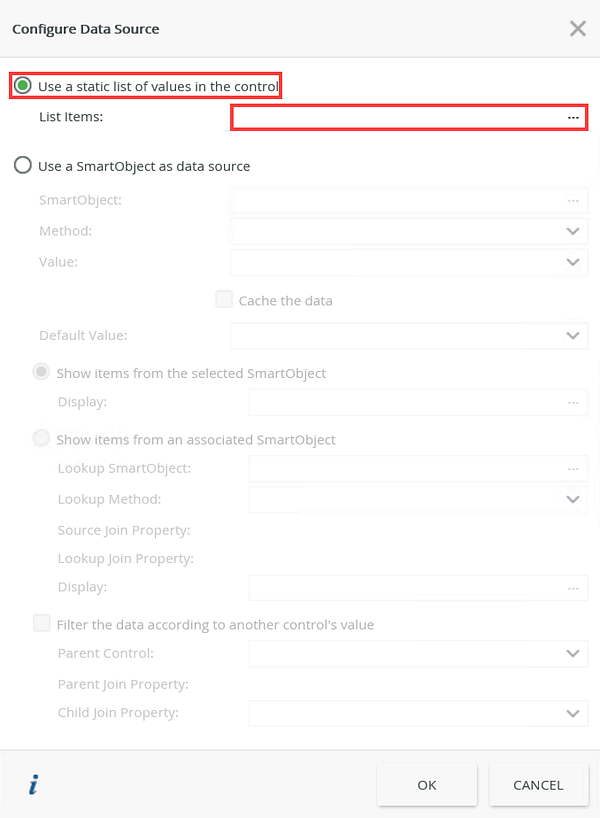Open Lookup SmartObject ellipsis picker
This screenshot has width=600, height=818.
point(573,469)
